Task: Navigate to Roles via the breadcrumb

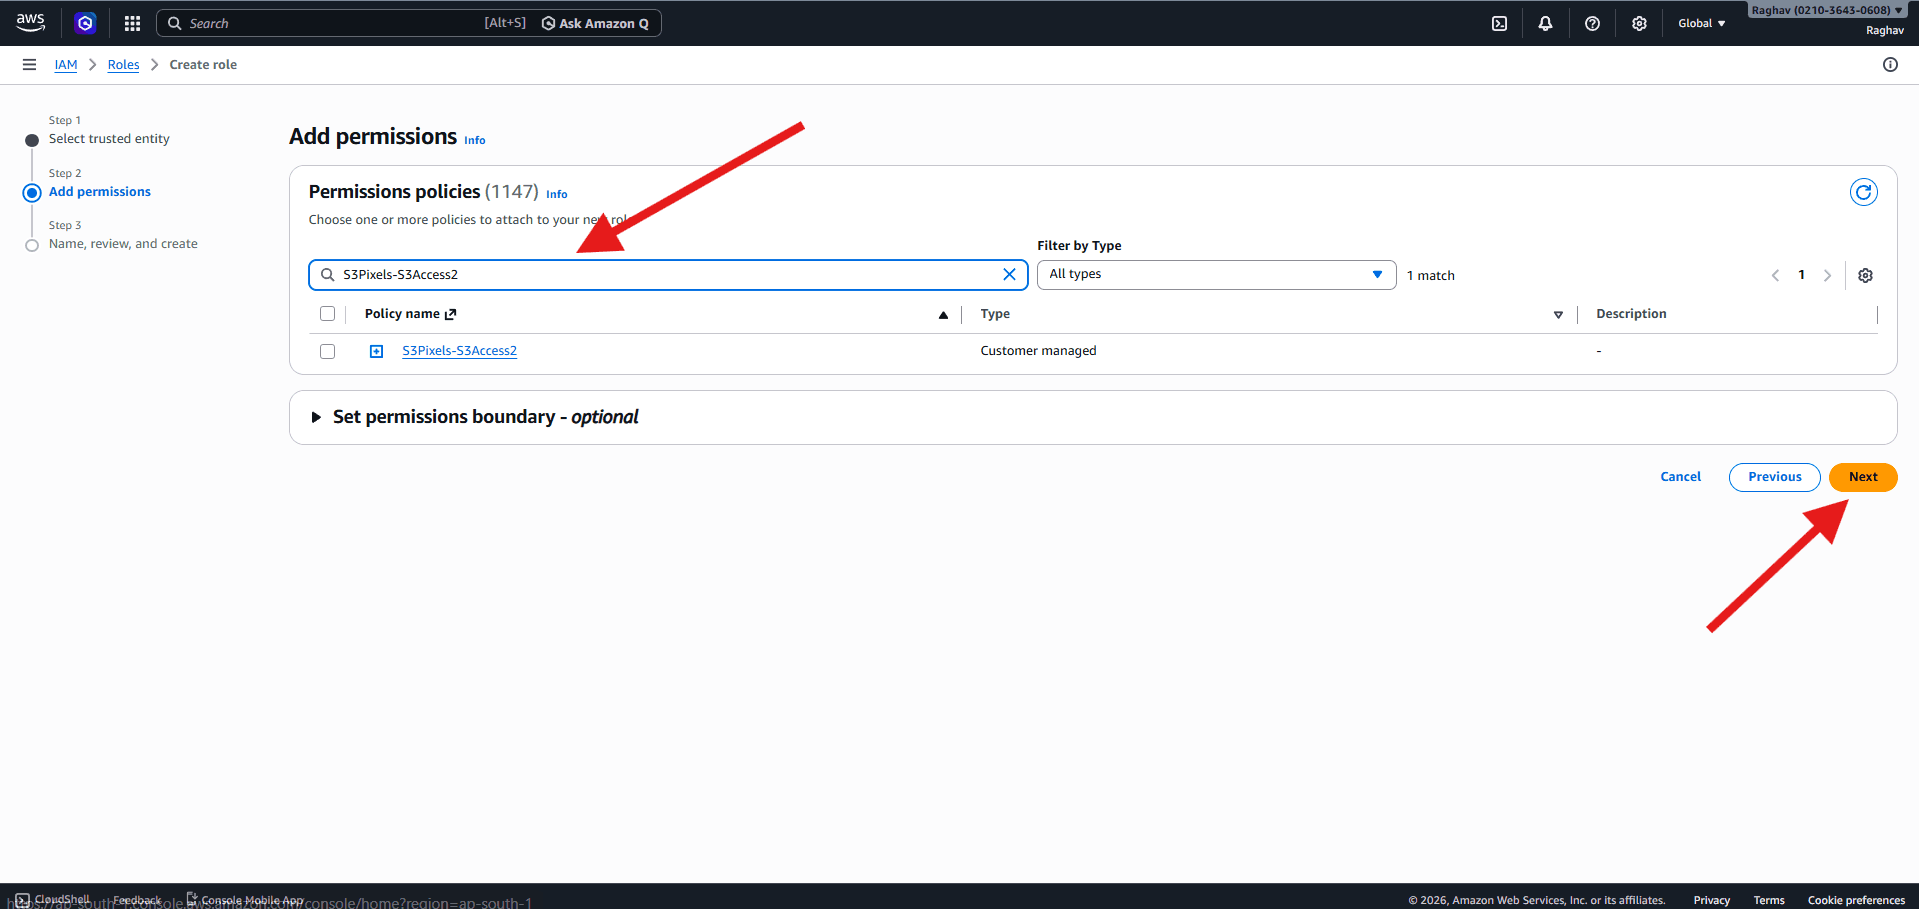Action: (122, 64)
